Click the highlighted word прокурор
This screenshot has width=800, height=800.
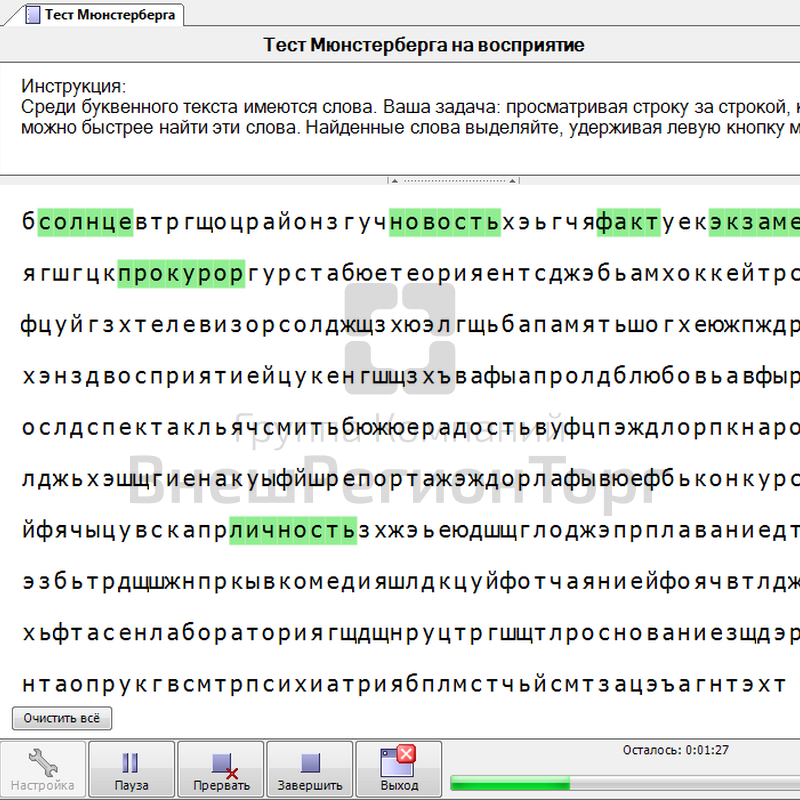click(x=181, y=273)
